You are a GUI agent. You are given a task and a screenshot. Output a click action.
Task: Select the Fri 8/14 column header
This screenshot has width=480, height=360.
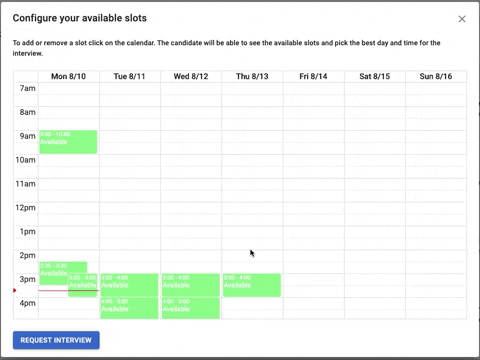(x=313, y=76)
